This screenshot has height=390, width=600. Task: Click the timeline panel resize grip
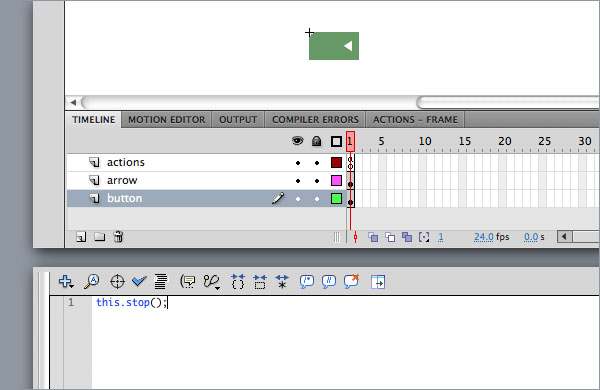coord(337,237)
